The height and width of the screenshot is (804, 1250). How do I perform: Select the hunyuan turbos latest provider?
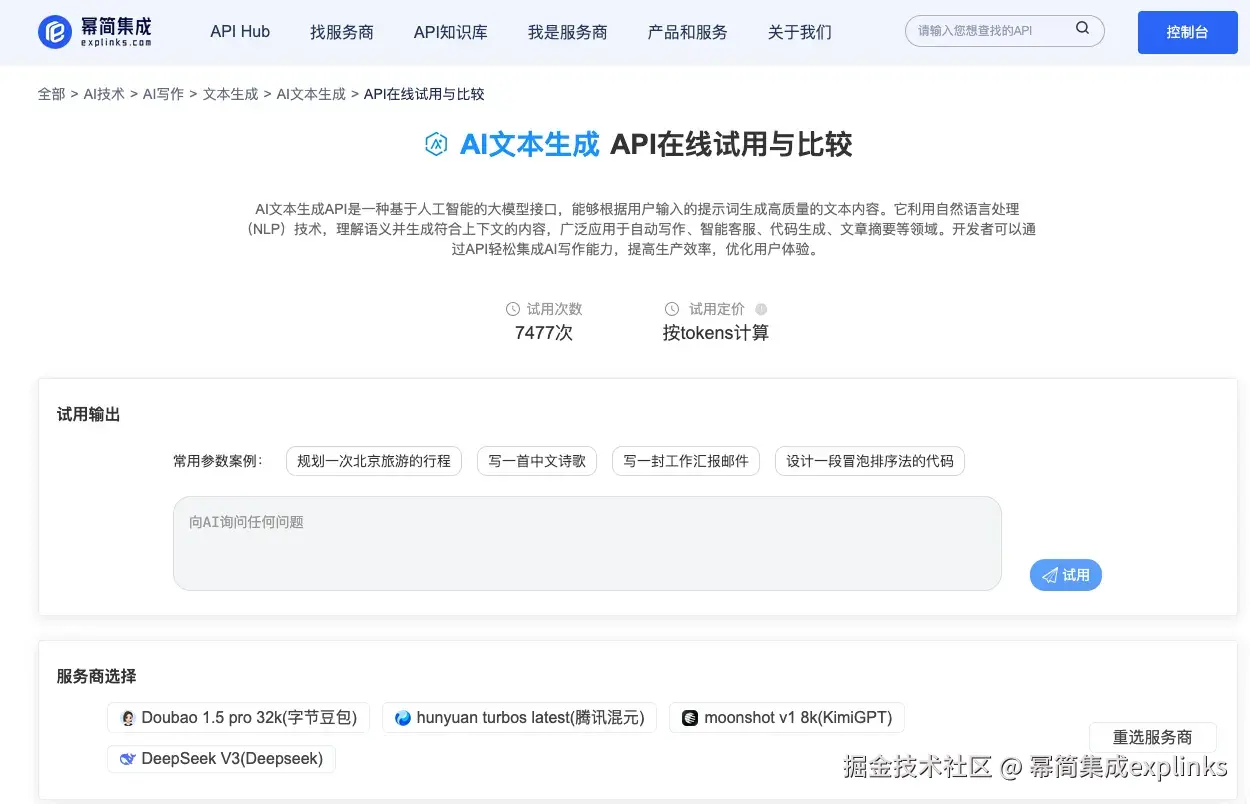[x=520, y=718]
